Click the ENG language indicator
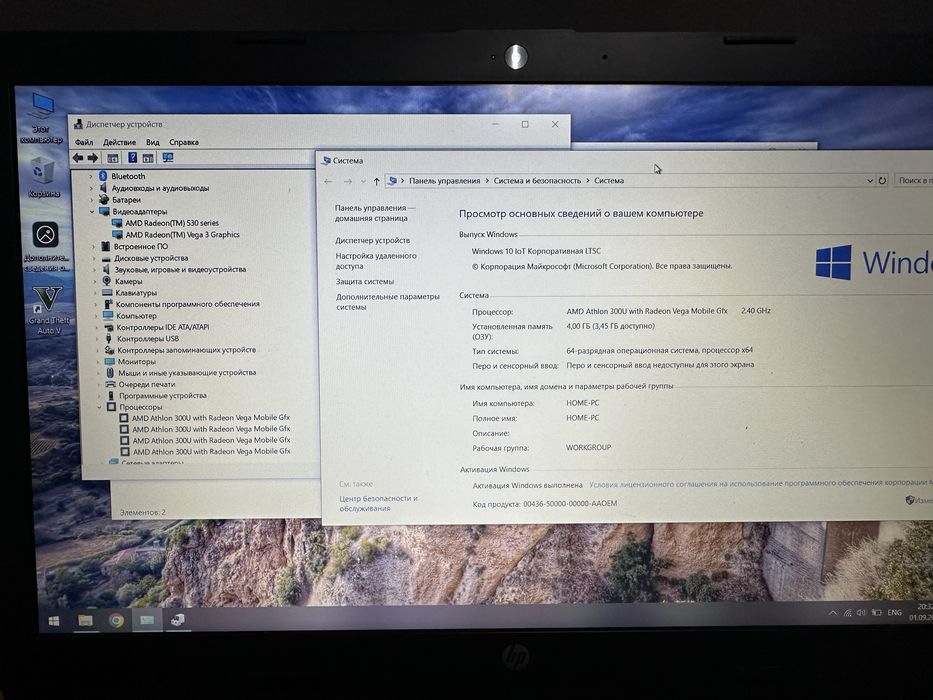This screenshot has height=700, width=933. 894,612
